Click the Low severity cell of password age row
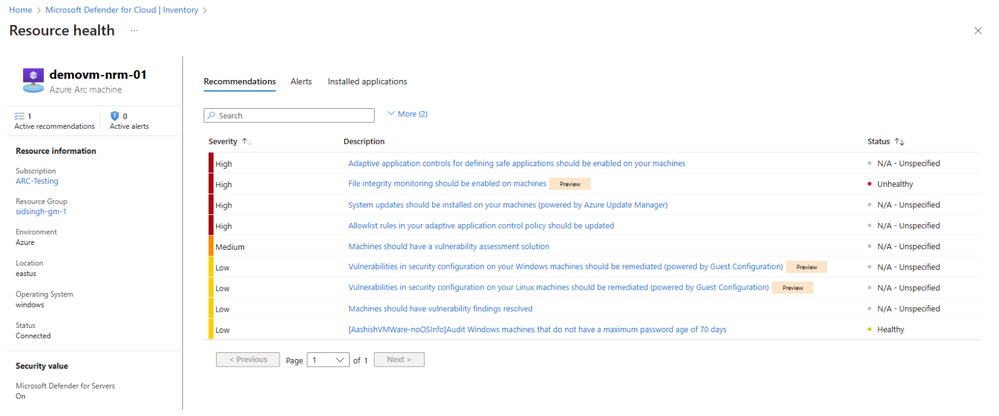Viewport: 999px width, 416px height. click(222, 330)
